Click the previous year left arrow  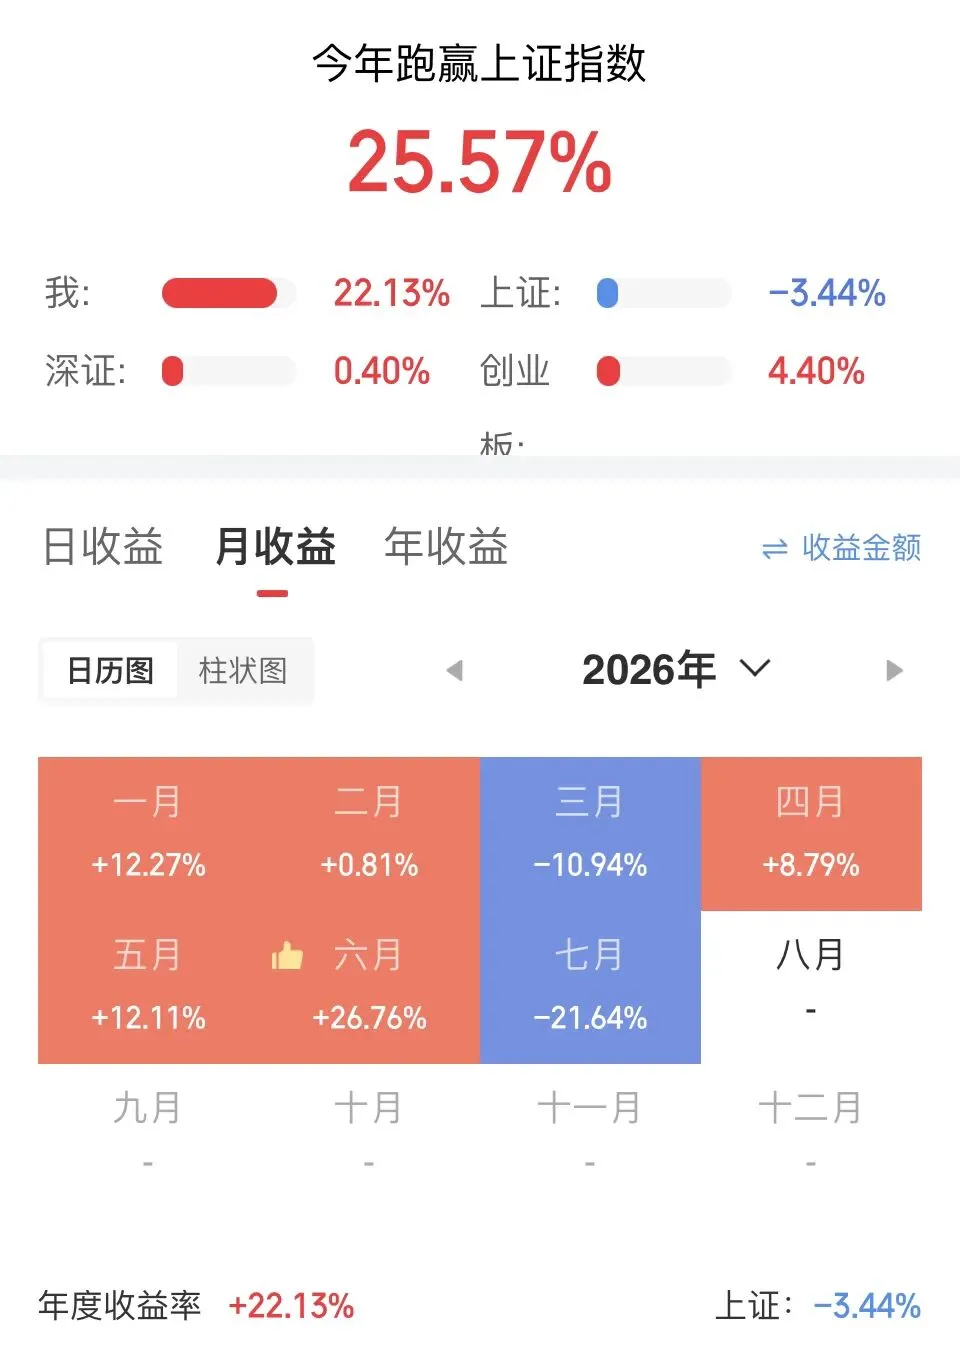[x=454, y=670]
